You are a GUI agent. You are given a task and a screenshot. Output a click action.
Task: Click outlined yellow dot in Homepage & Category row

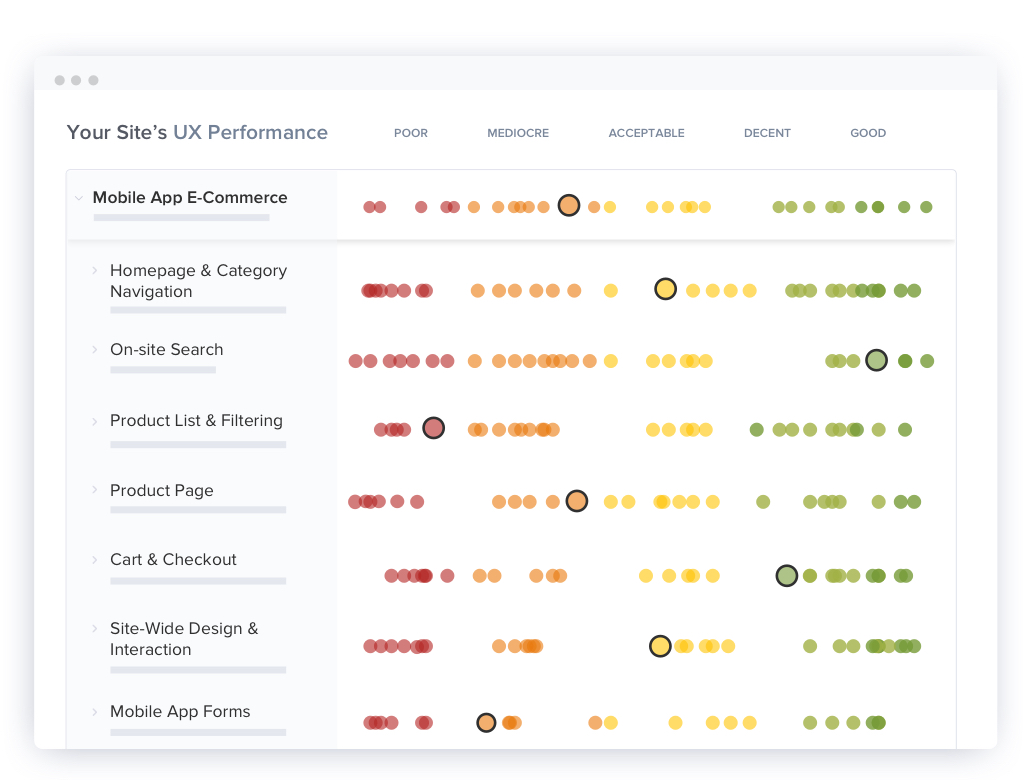pos(665,290)
